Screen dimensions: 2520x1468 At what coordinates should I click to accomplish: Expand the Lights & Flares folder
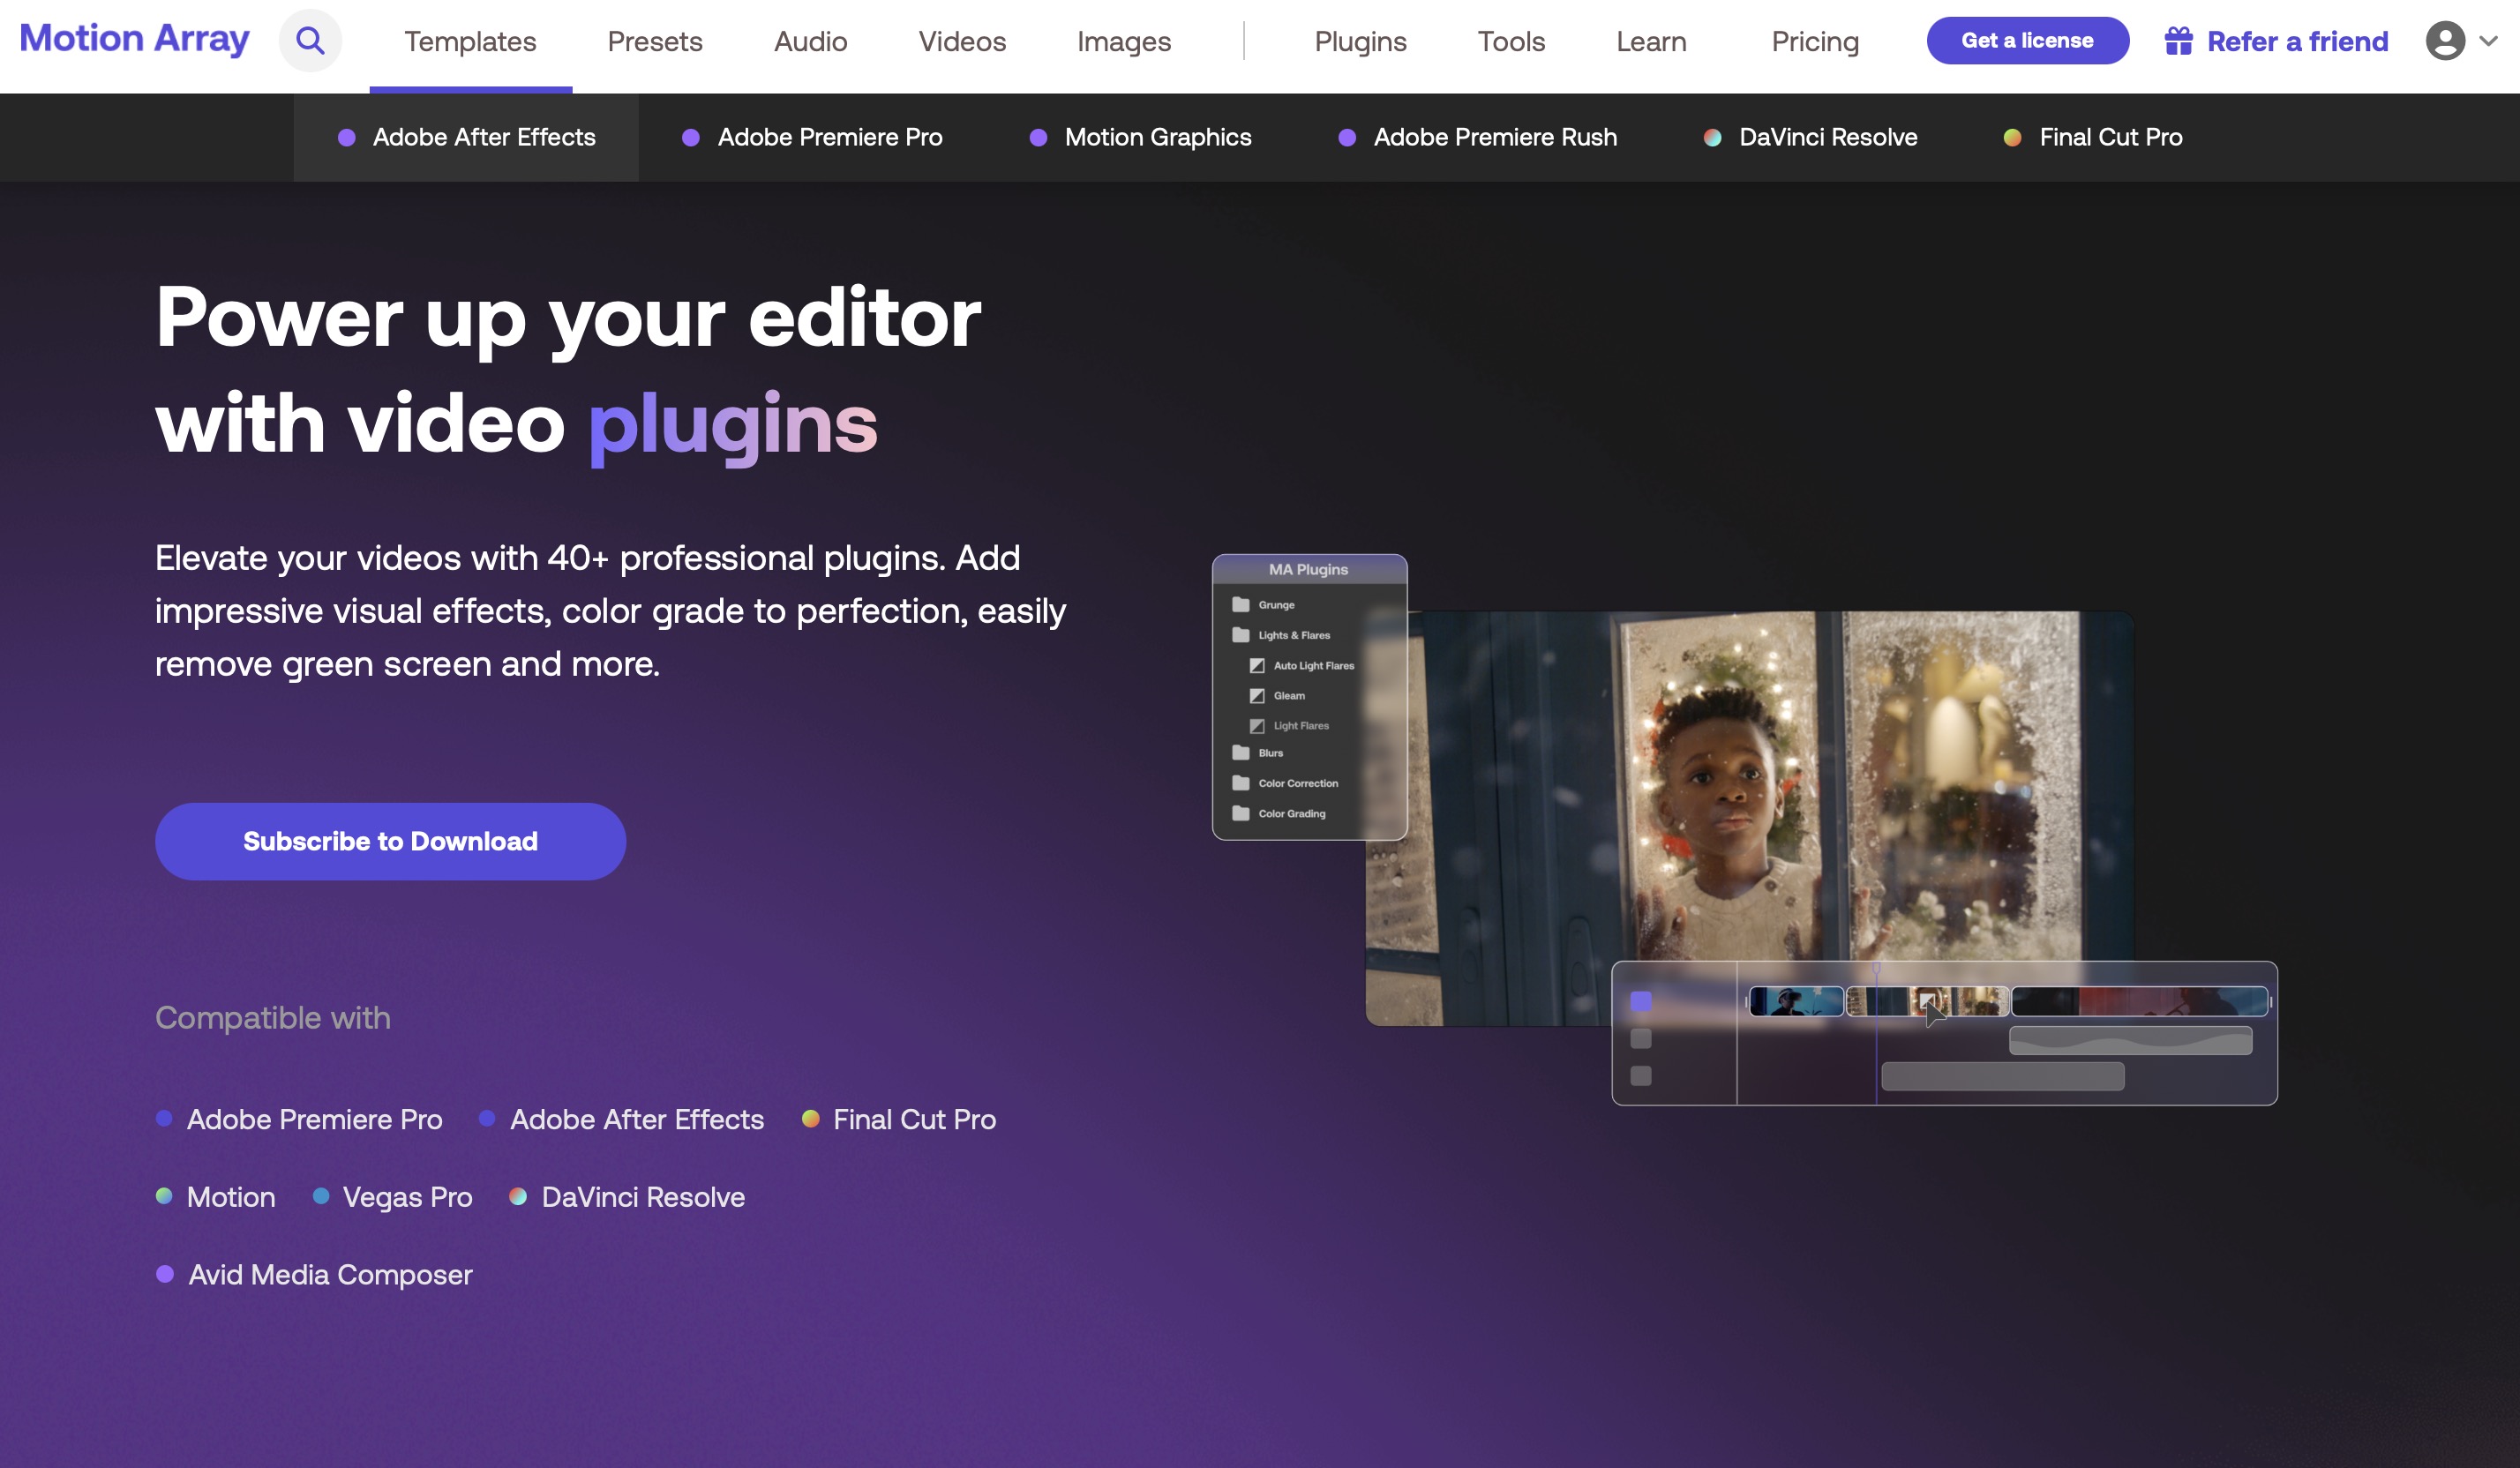point(1241,634)
